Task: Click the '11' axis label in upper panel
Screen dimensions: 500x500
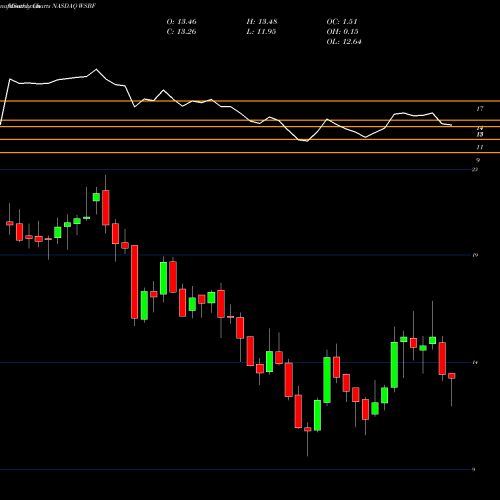Action: point(480,147)
